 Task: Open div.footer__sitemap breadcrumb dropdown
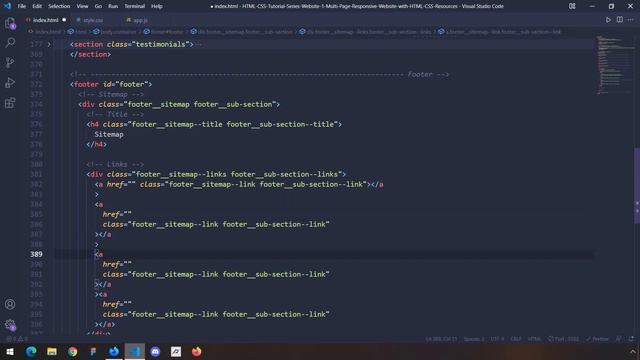click(245, 31)
